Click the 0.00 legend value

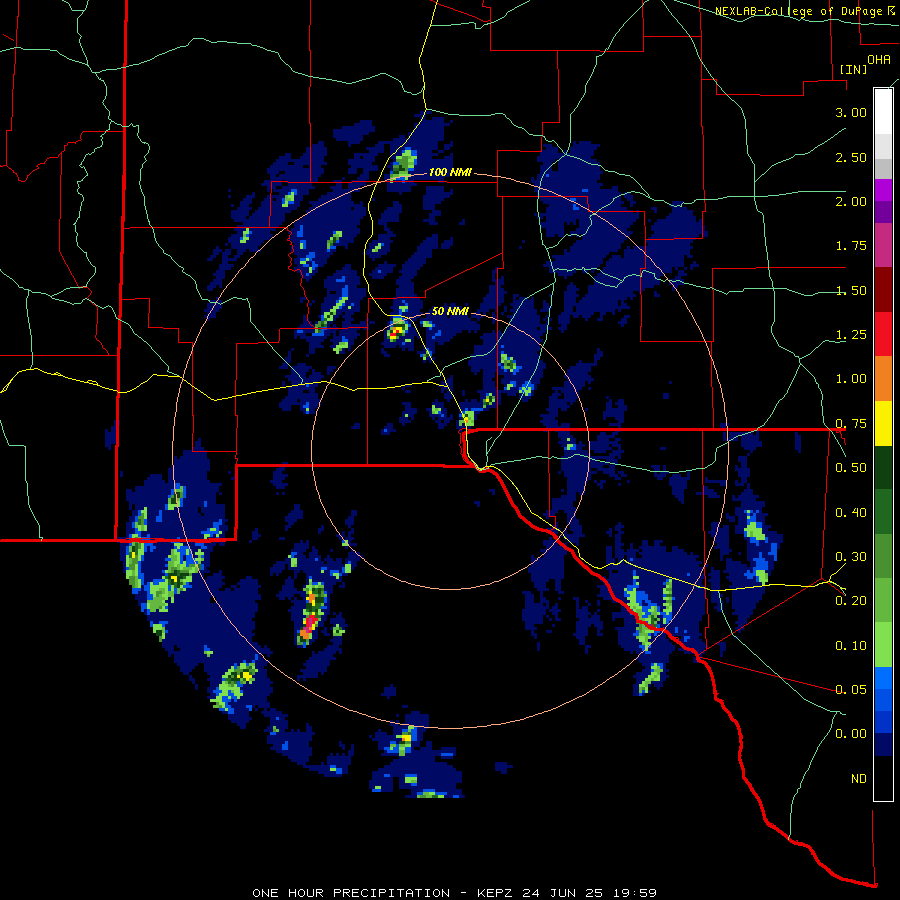(851, 734)
